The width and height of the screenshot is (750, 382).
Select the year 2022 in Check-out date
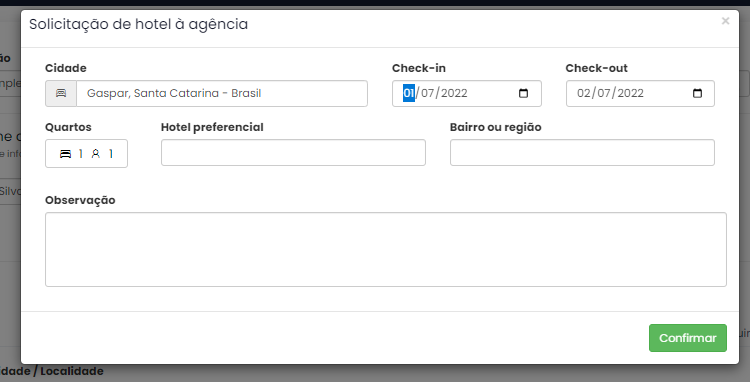630,93
